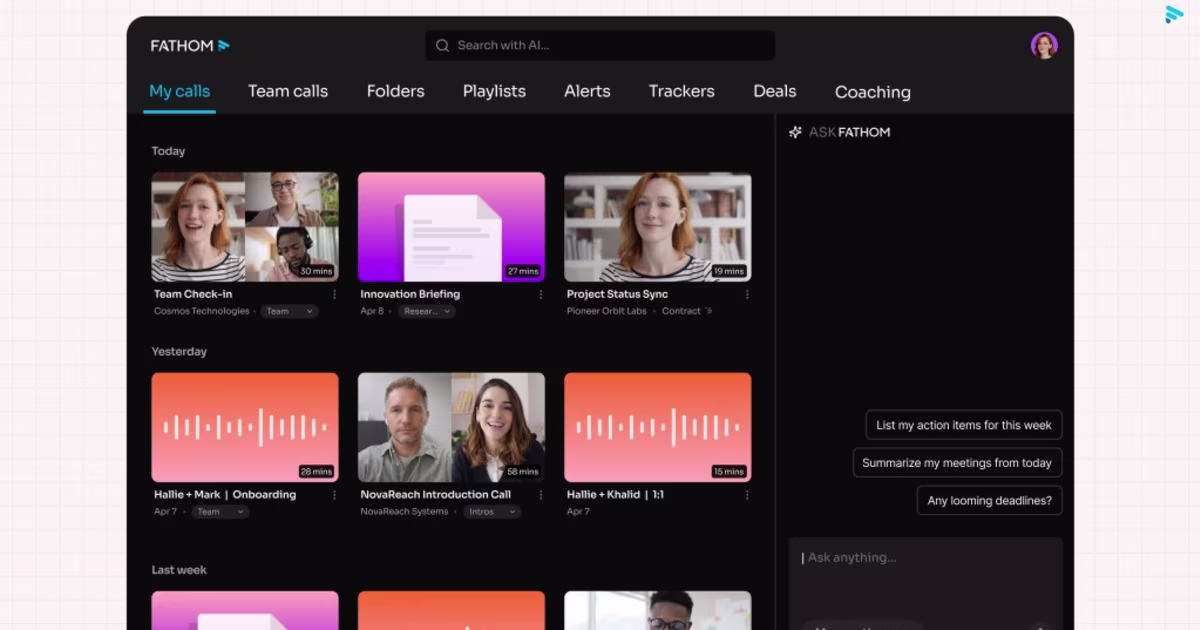
Task: Click 'Pioneer Orbit Labs' company label
Action: click(607, 311)
